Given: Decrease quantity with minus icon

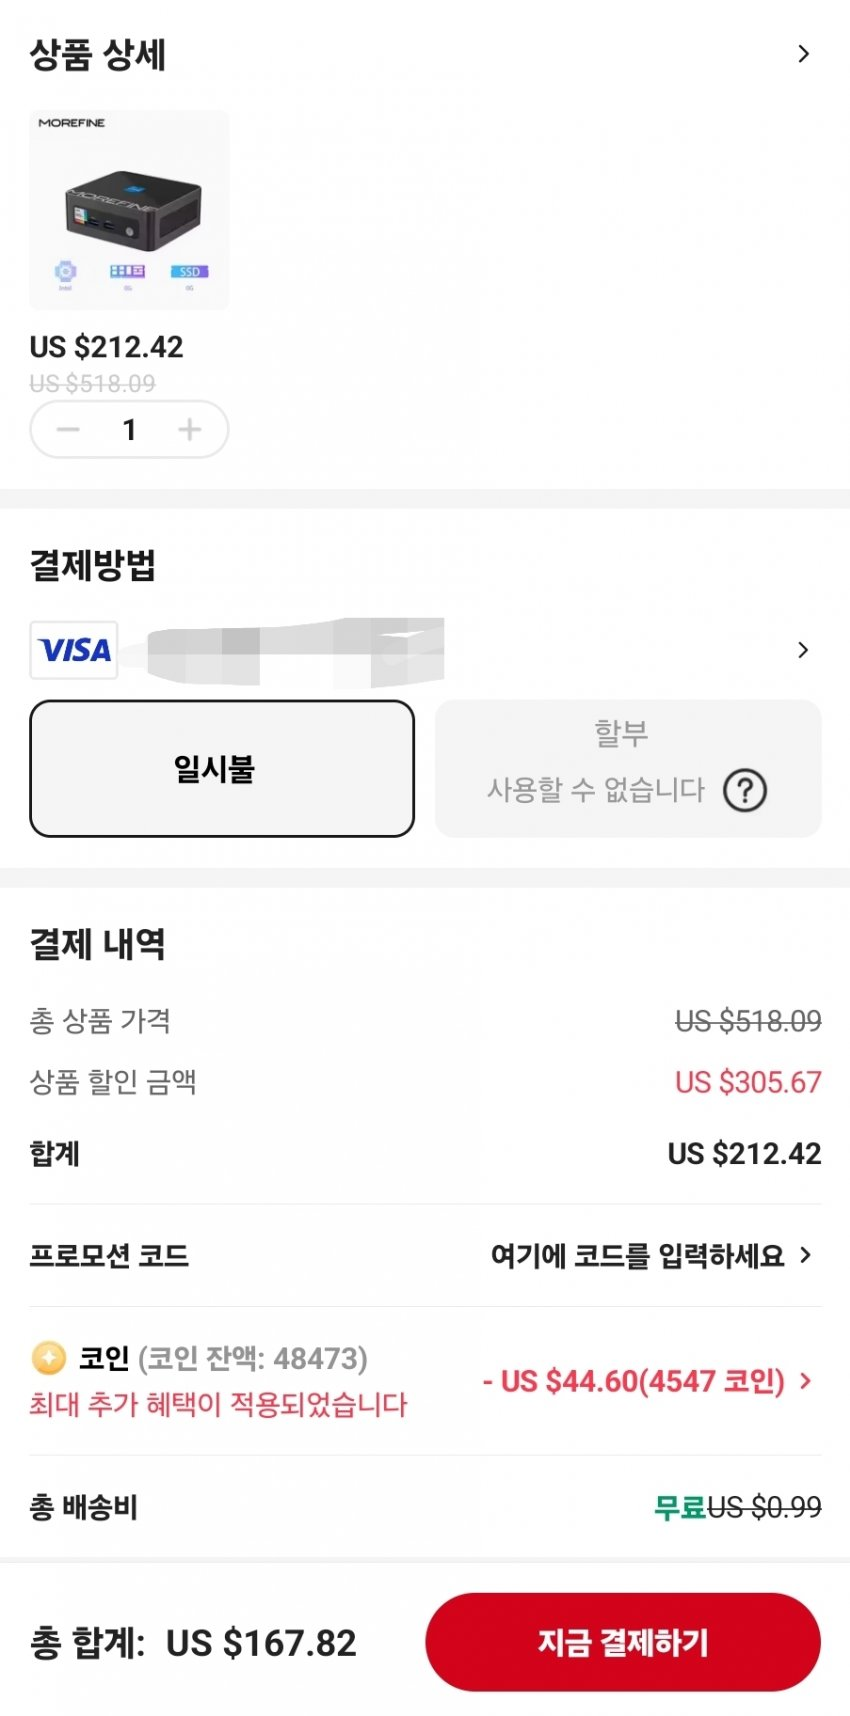Looking at the screenshot, I should coord(68,430).
